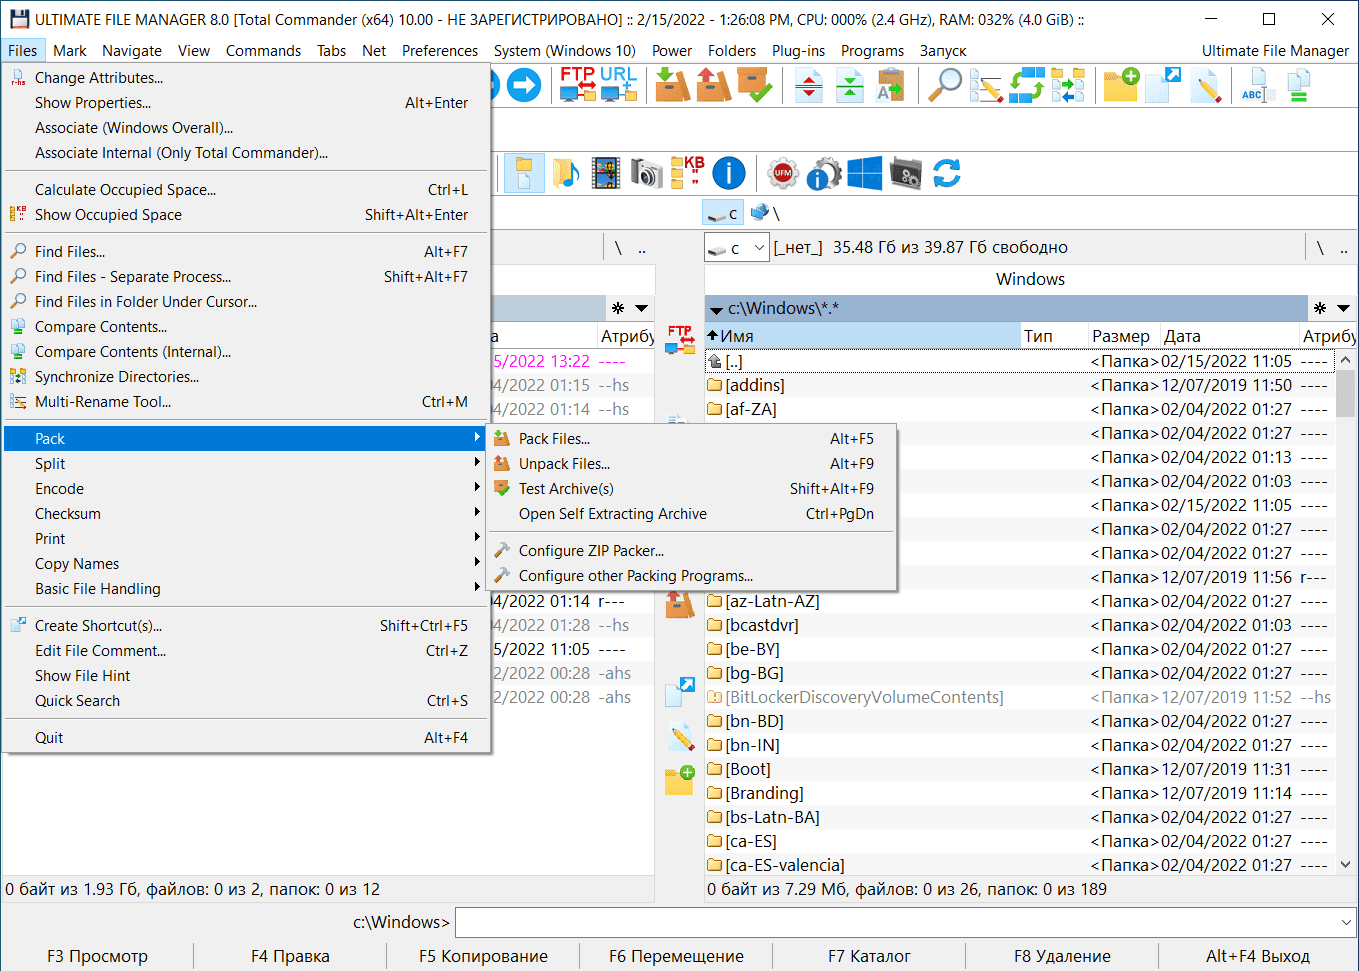Click the right panel vertical scrollbar down arrow

coord(1346,865)
